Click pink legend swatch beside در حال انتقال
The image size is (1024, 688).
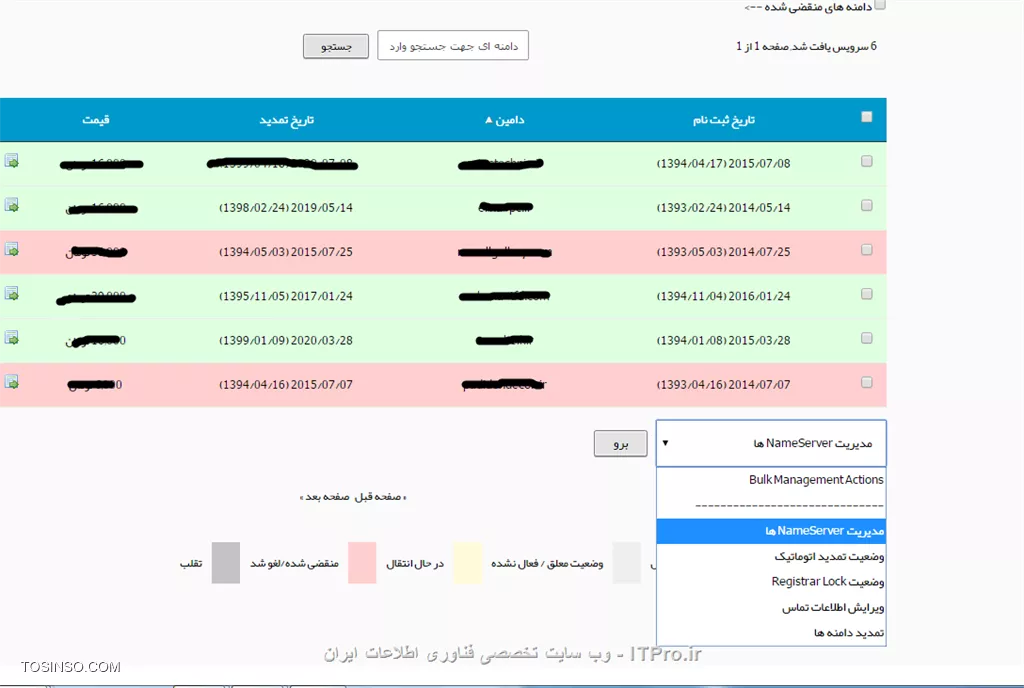(362, 563)
